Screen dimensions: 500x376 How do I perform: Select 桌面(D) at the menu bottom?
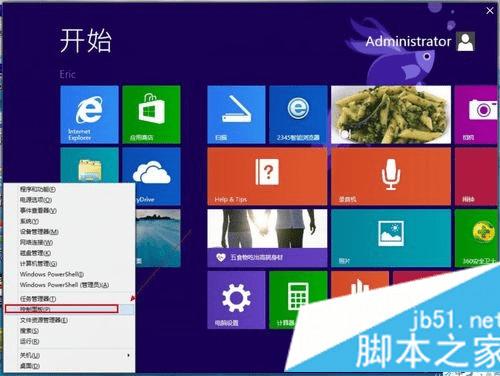[69, 366]
